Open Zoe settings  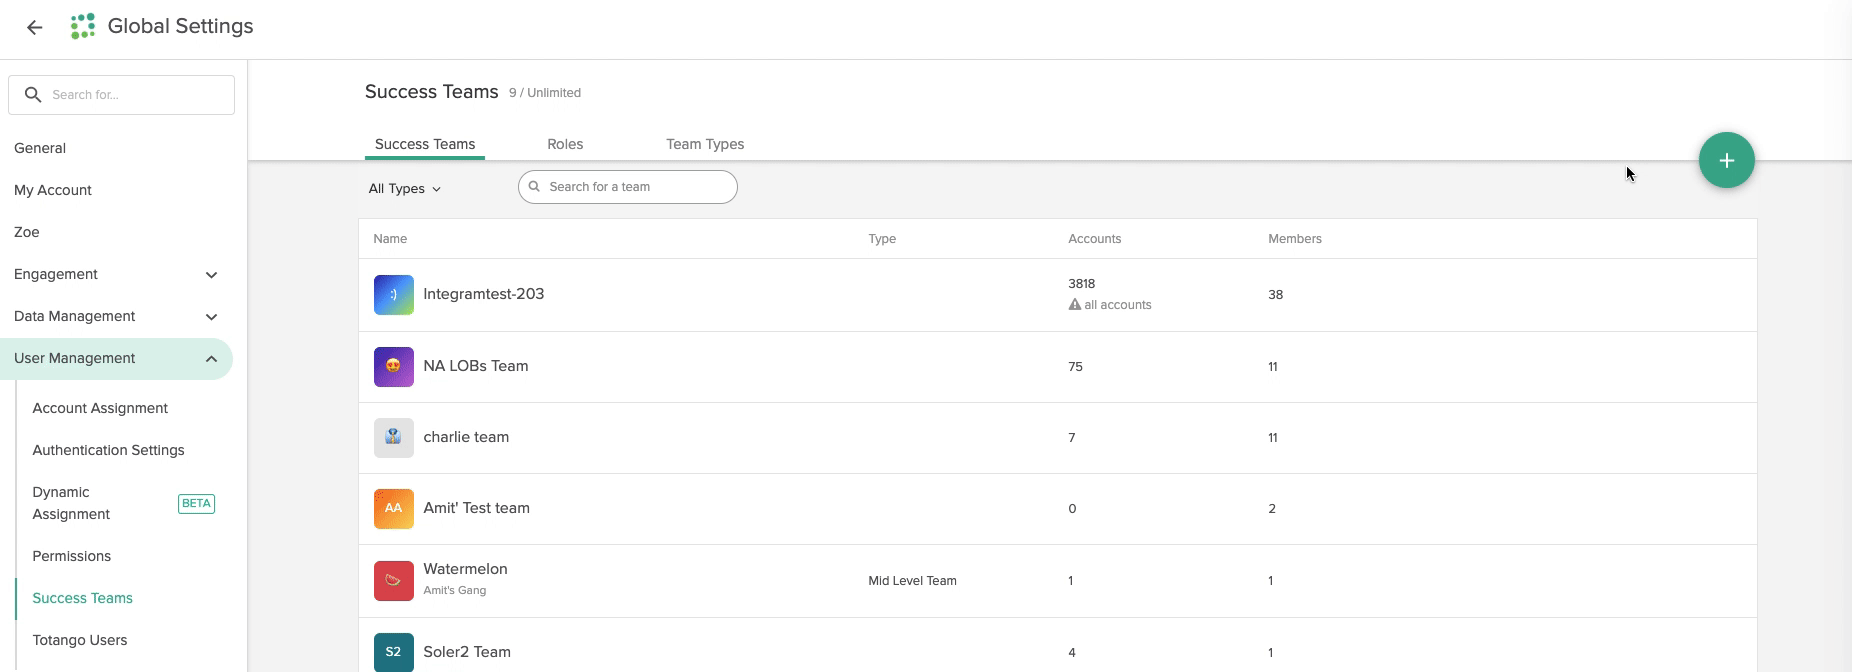pos(27,232)
